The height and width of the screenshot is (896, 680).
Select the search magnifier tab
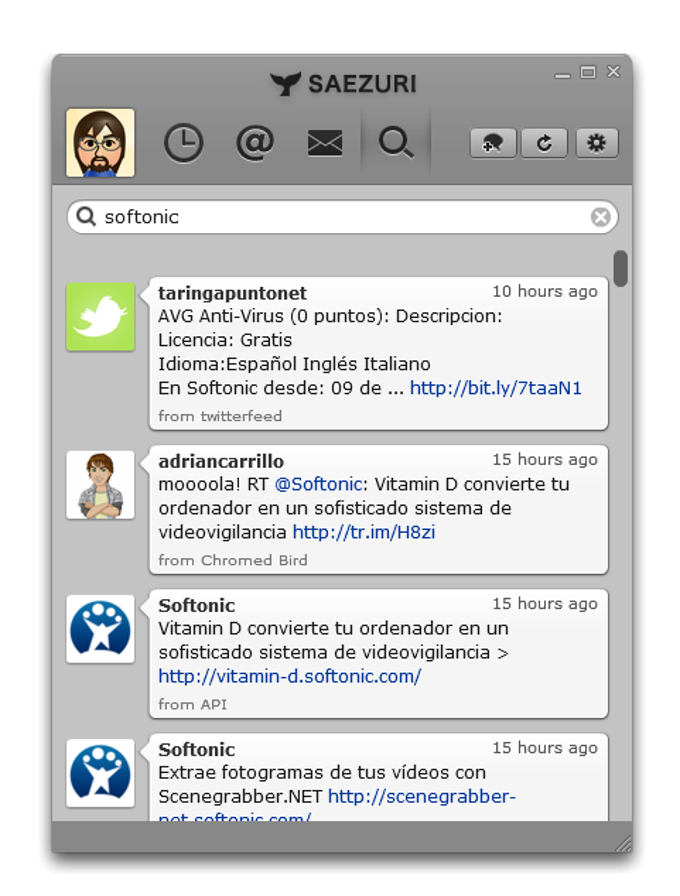point(396,143)
